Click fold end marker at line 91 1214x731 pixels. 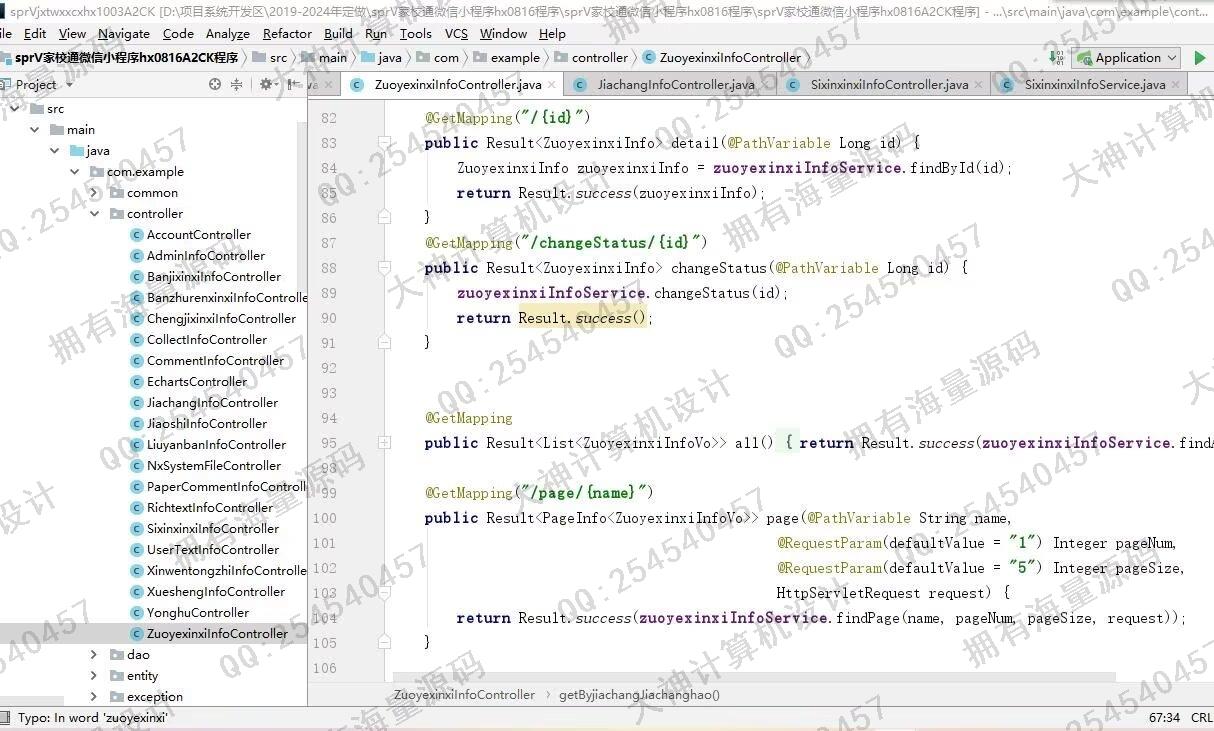(384, 341)
